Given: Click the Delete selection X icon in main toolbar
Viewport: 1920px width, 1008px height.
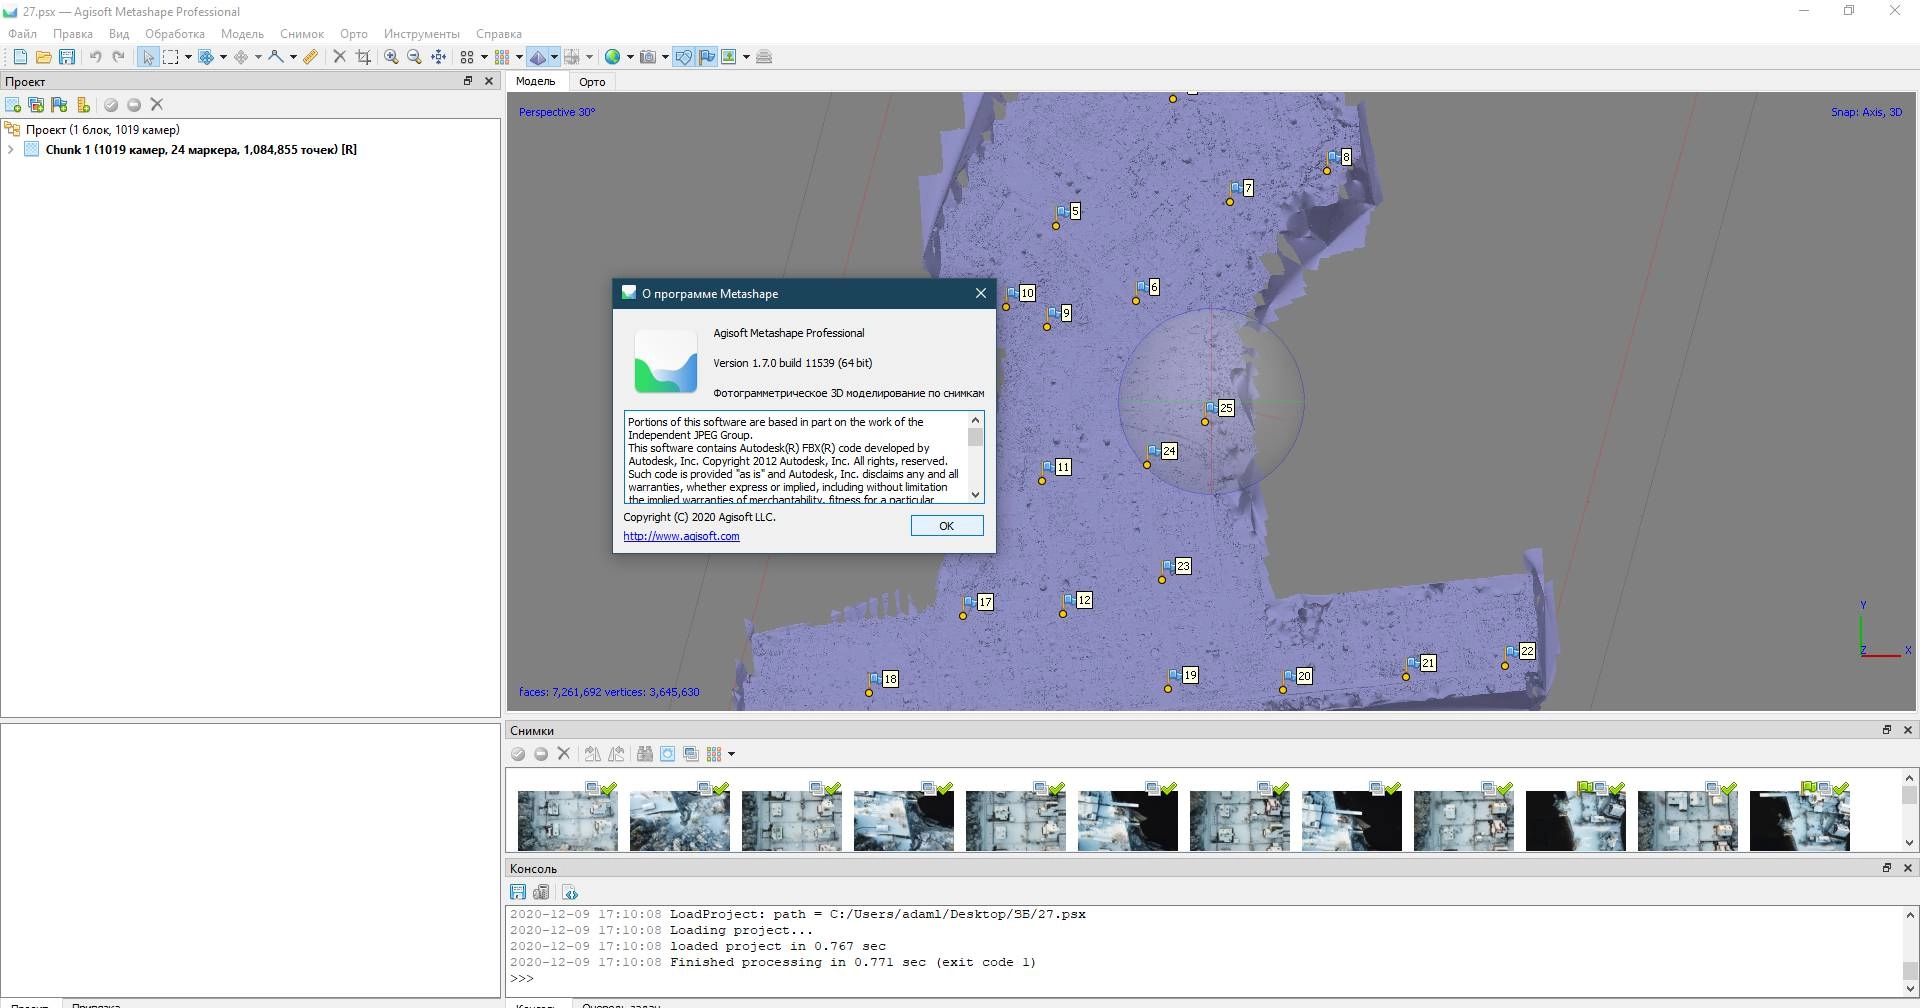Looking at the screenshot, I should click(340, 57).
